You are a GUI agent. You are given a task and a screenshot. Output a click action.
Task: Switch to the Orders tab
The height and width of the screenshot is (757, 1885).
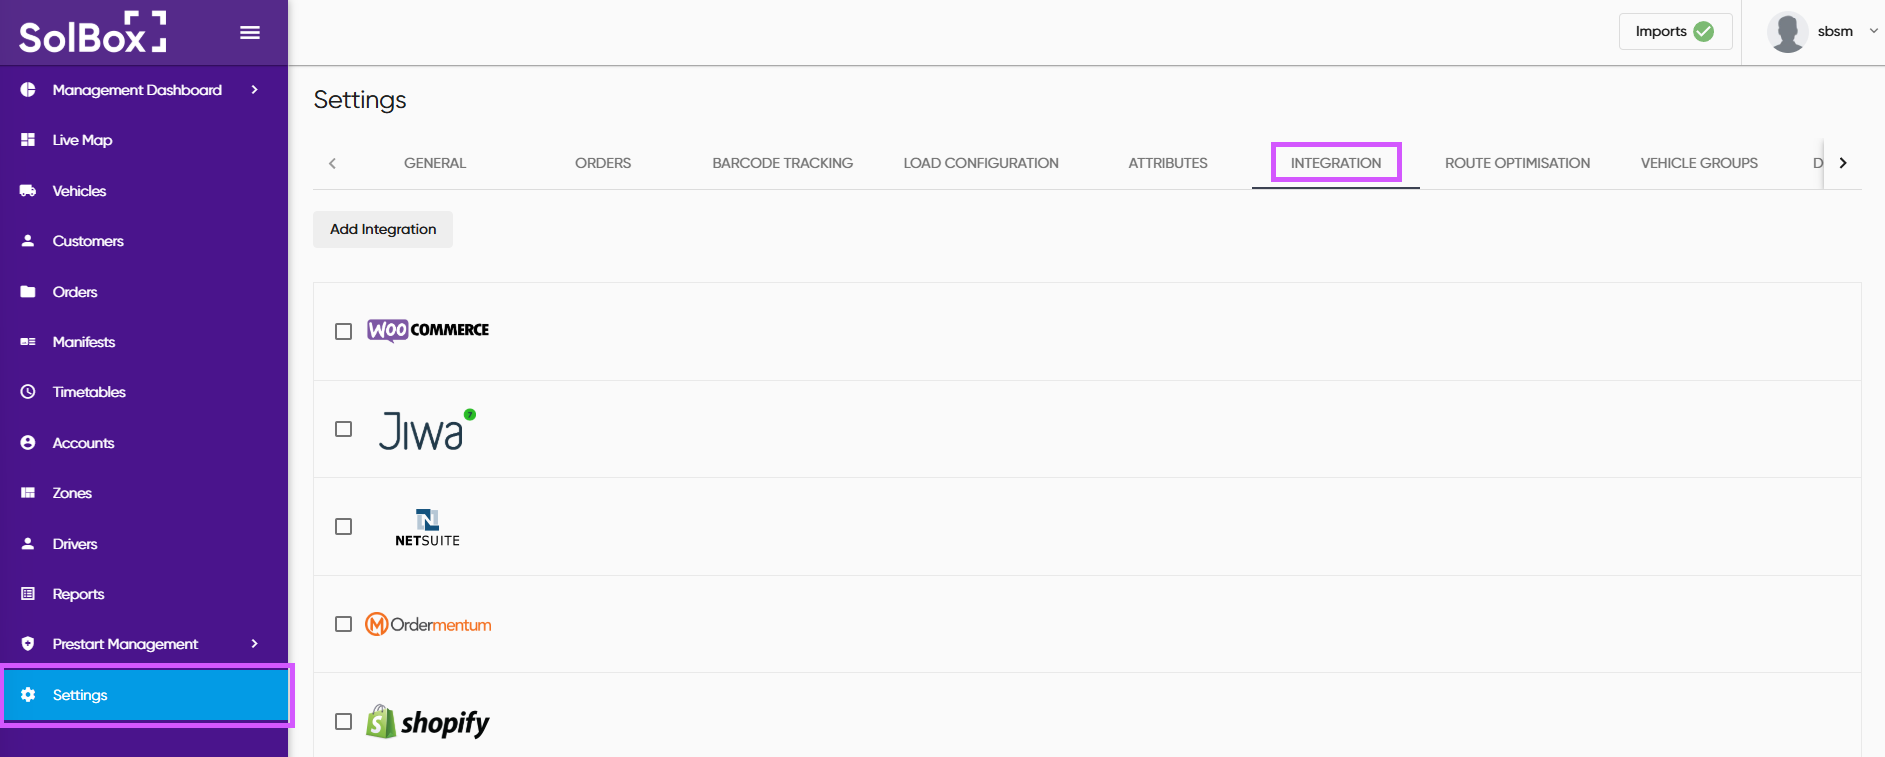(603, 163)
